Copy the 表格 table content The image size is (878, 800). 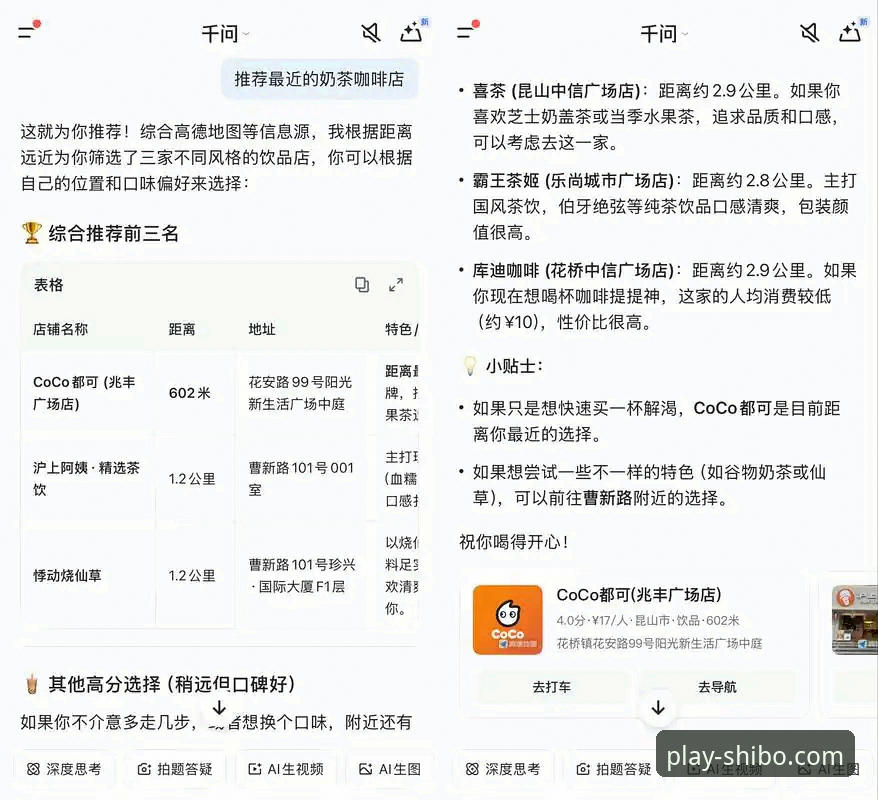[361, 285]
